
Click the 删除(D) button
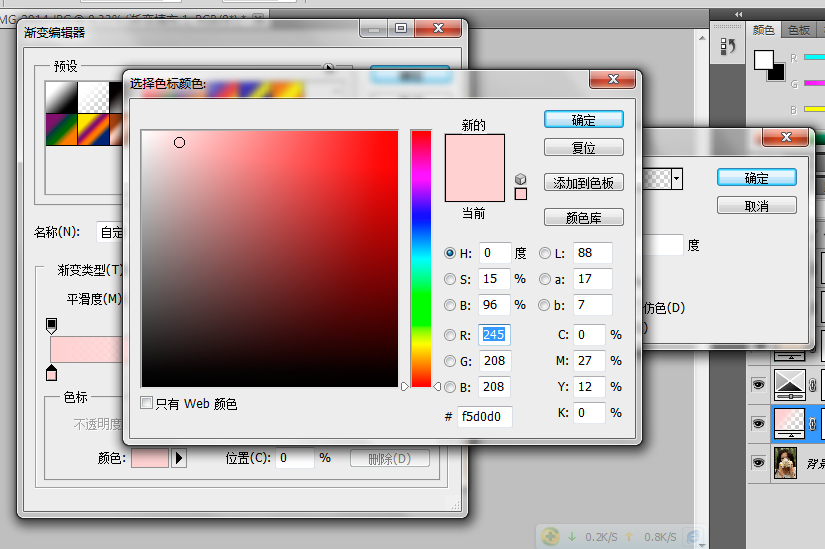390,458
